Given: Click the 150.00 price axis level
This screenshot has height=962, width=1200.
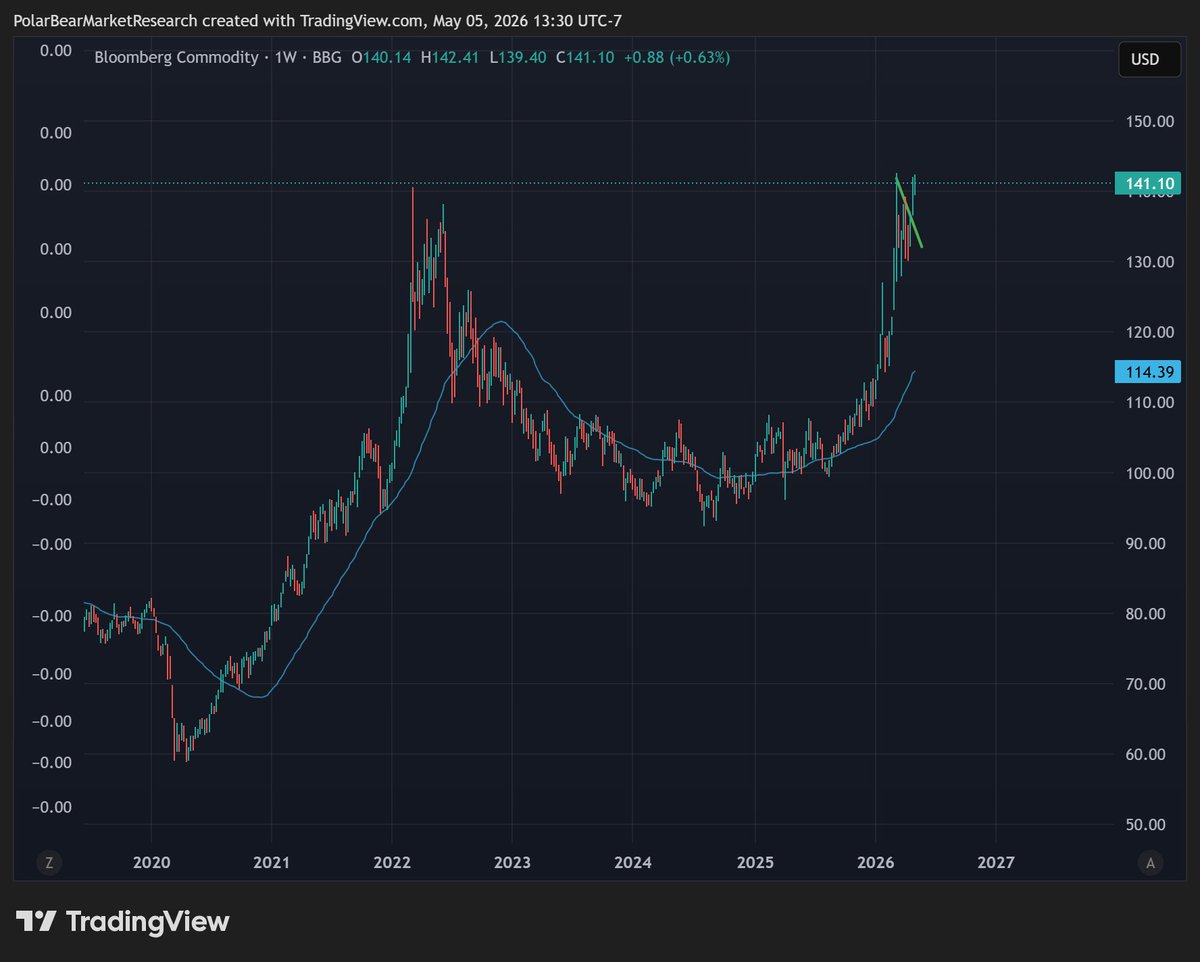Looking at the screenshot, I should (1149, 121).
